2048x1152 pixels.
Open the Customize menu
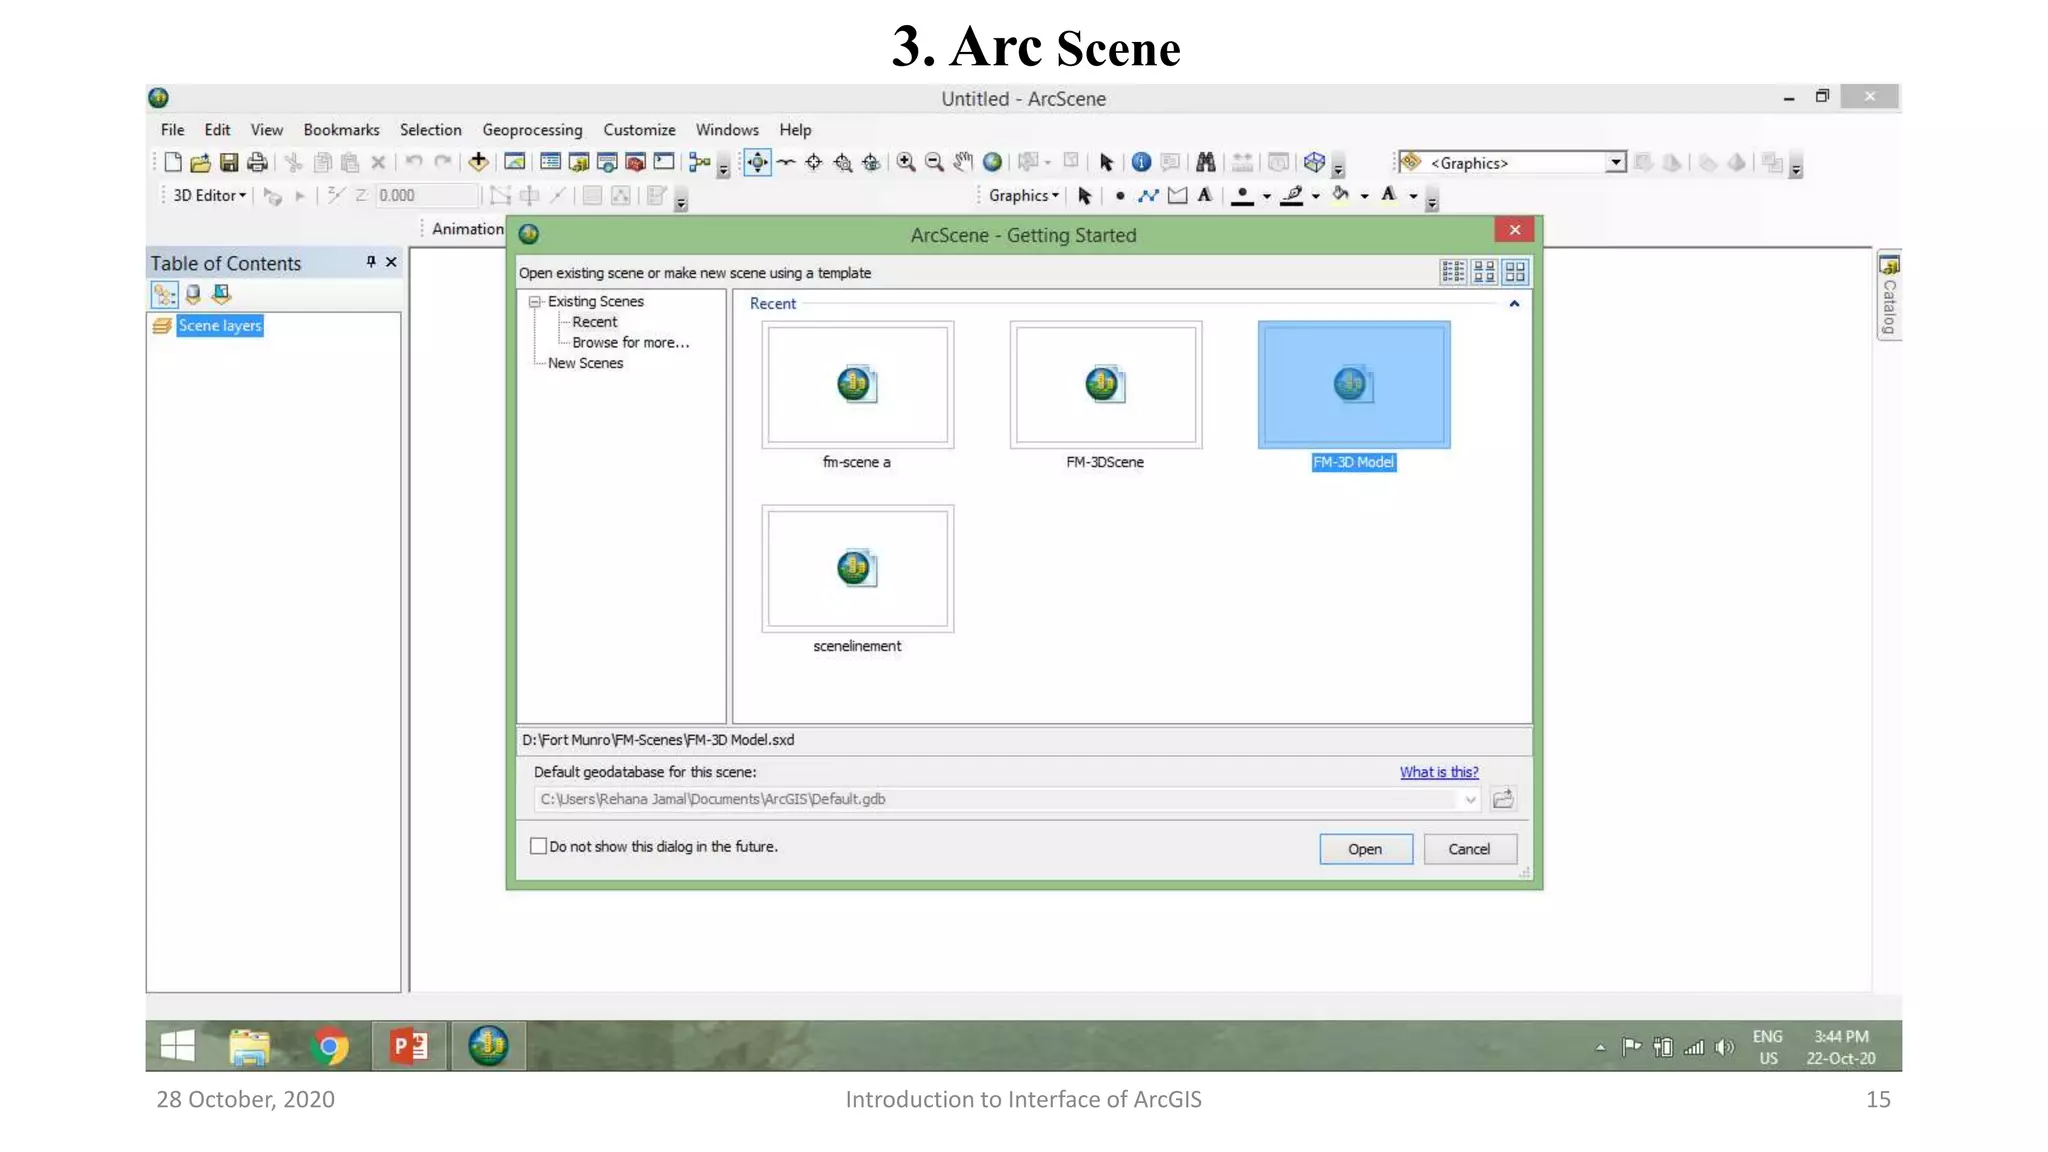pos(639,130)
